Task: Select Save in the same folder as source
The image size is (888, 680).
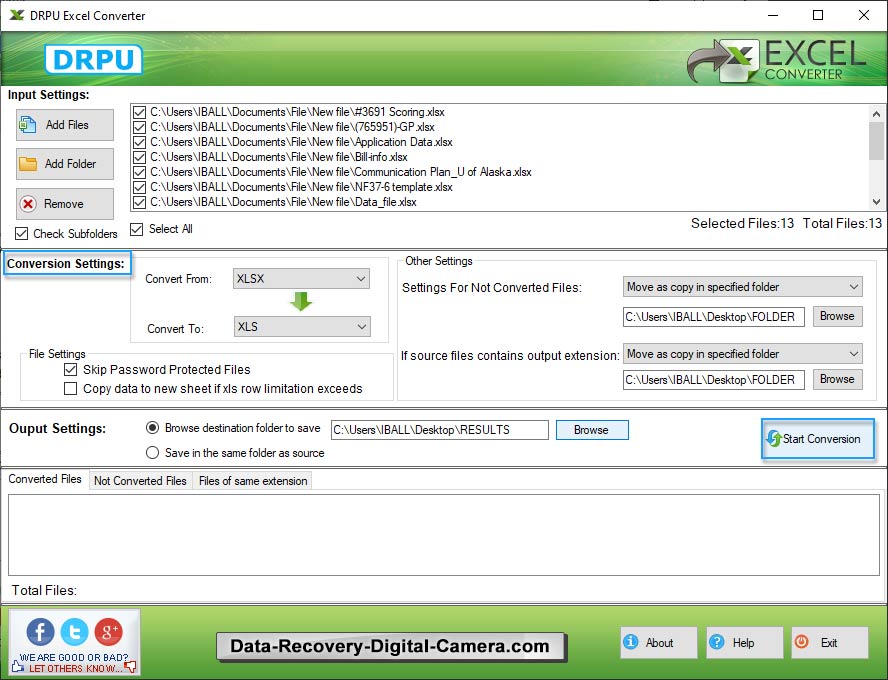Action: 152,452
